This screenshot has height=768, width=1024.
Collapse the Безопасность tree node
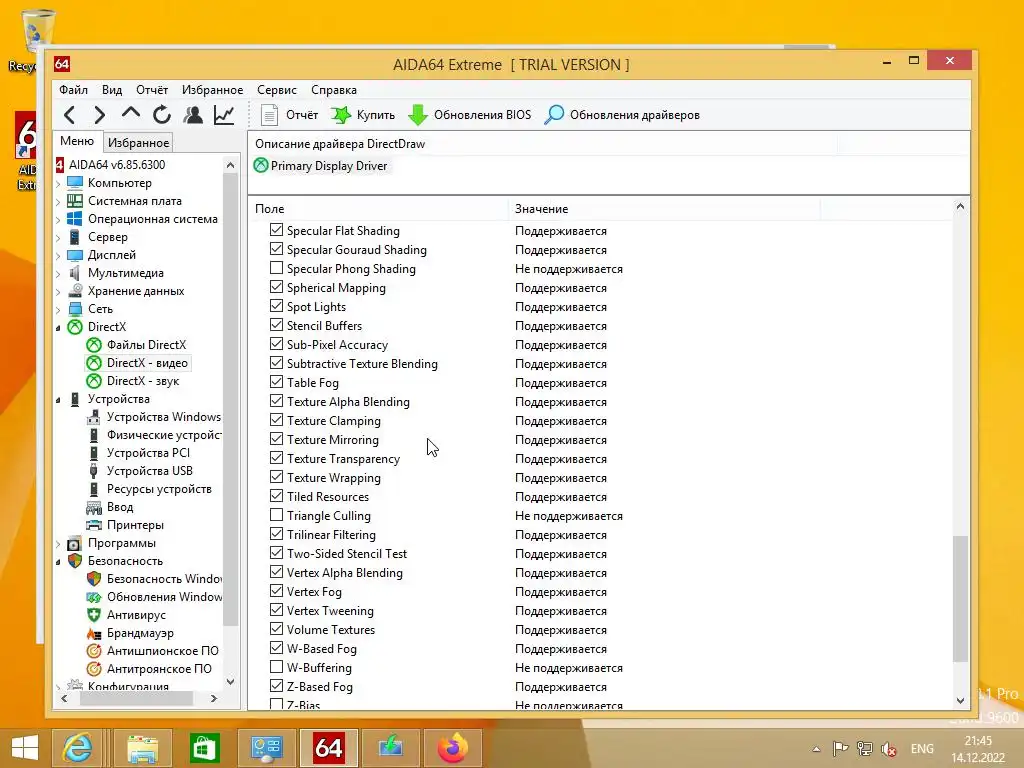(x=58, y=562)
